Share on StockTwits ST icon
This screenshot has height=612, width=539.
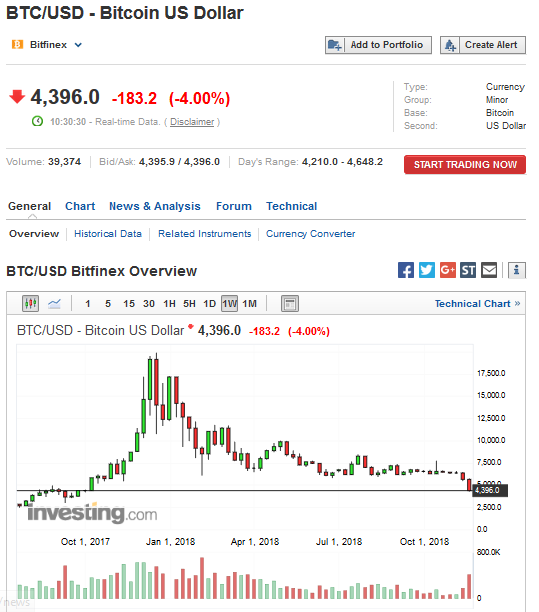[468, 270]
